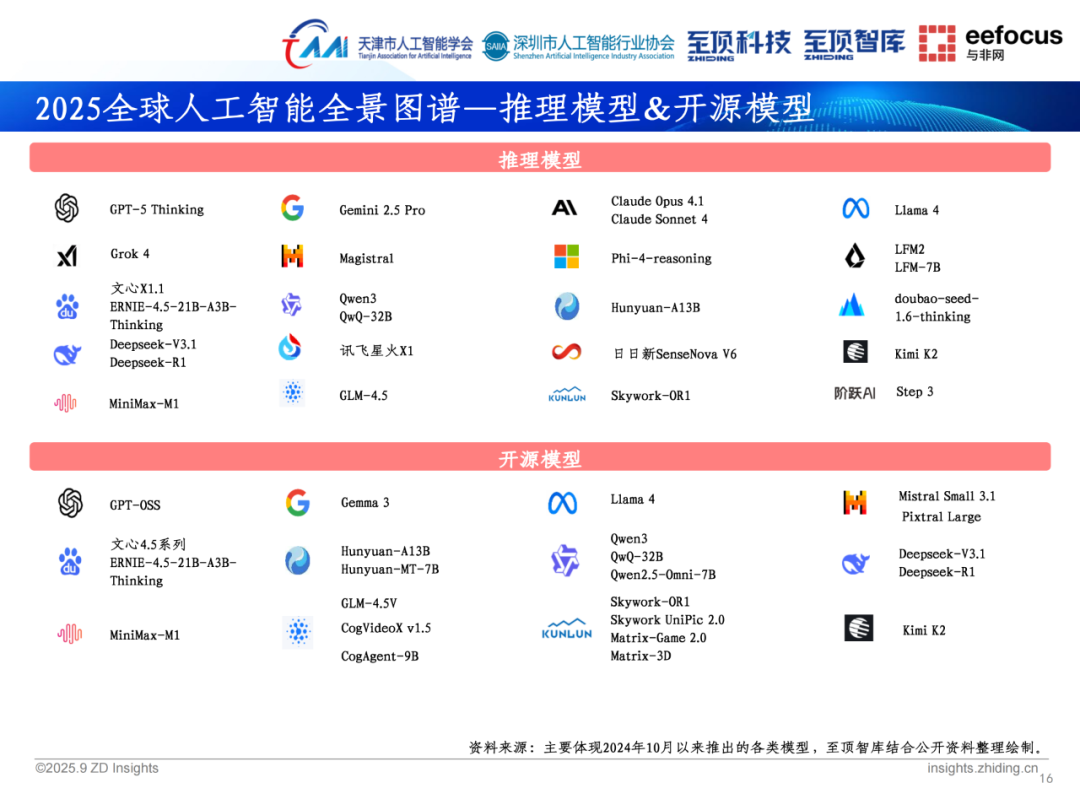Click the ©2025.9 ZD Insights footer text
Viewport: 1080px width, 810px height.
(x=97, y=768)
